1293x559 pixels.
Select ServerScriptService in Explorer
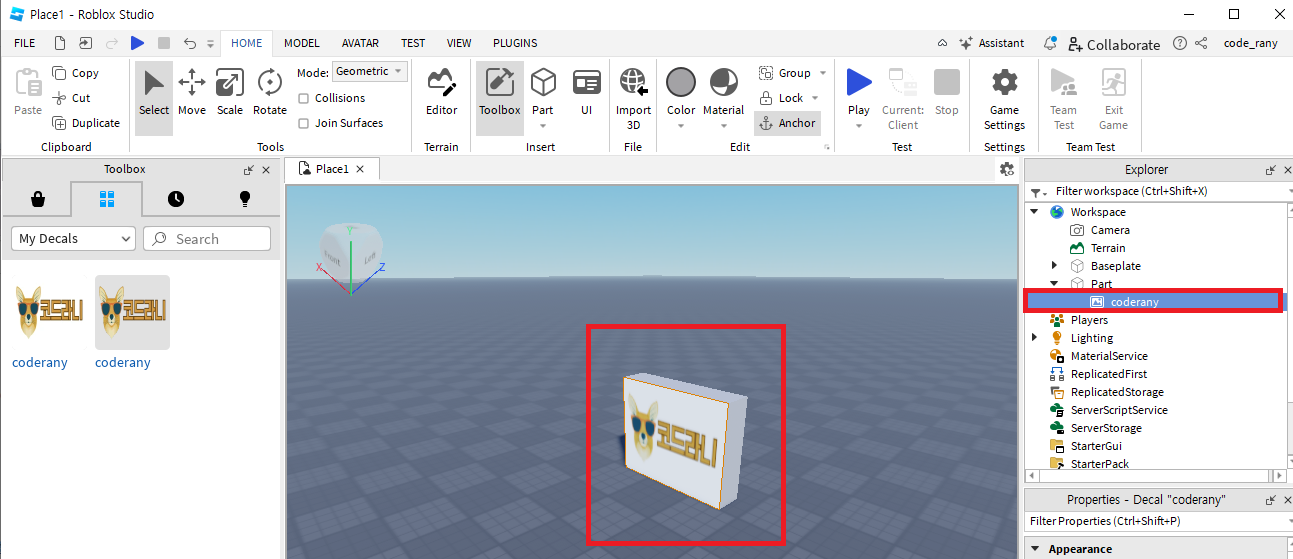[1119, 410]
